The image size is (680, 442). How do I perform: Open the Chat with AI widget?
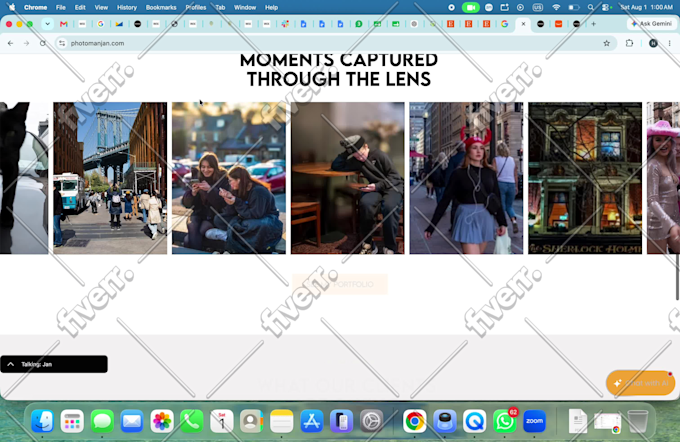(x=641, y=383)
